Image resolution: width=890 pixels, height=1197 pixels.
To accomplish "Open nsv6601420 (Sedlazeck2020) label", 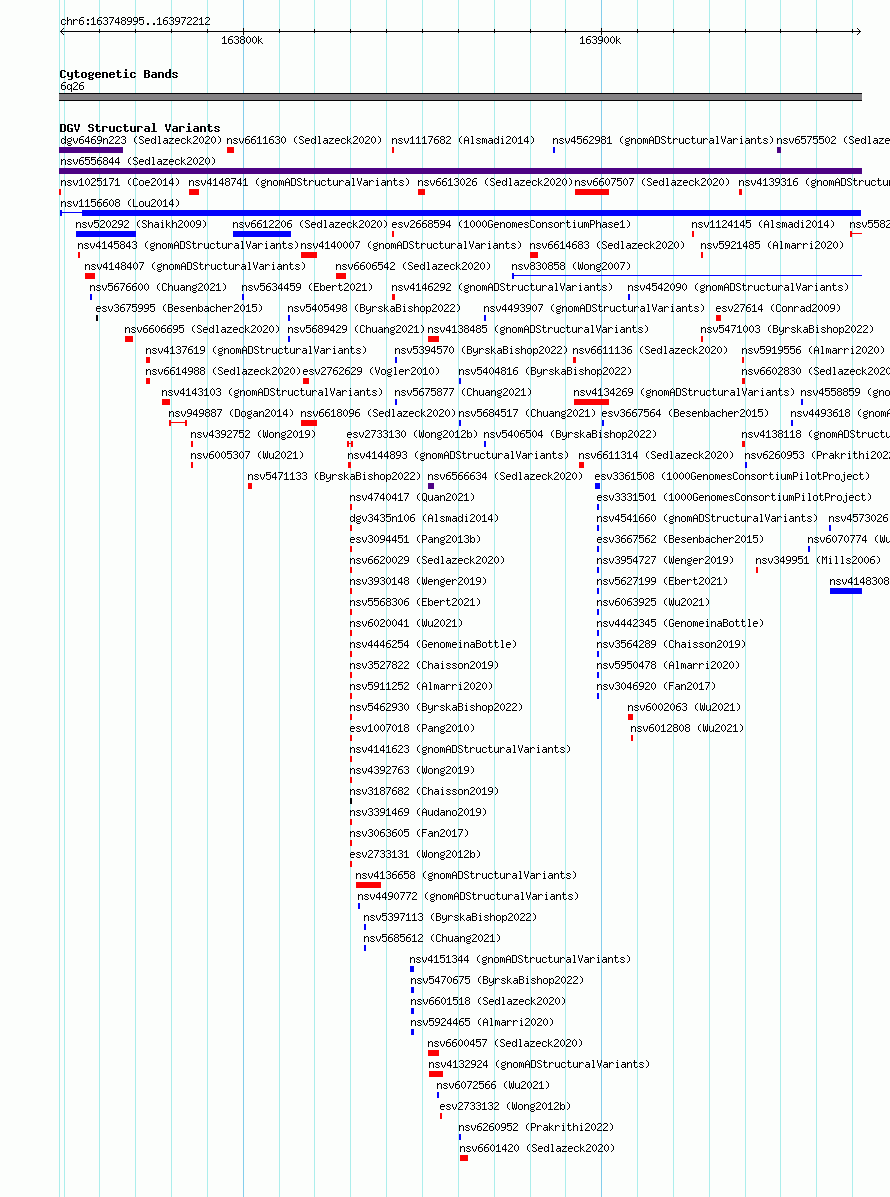I will click(x=537, y=1148).
